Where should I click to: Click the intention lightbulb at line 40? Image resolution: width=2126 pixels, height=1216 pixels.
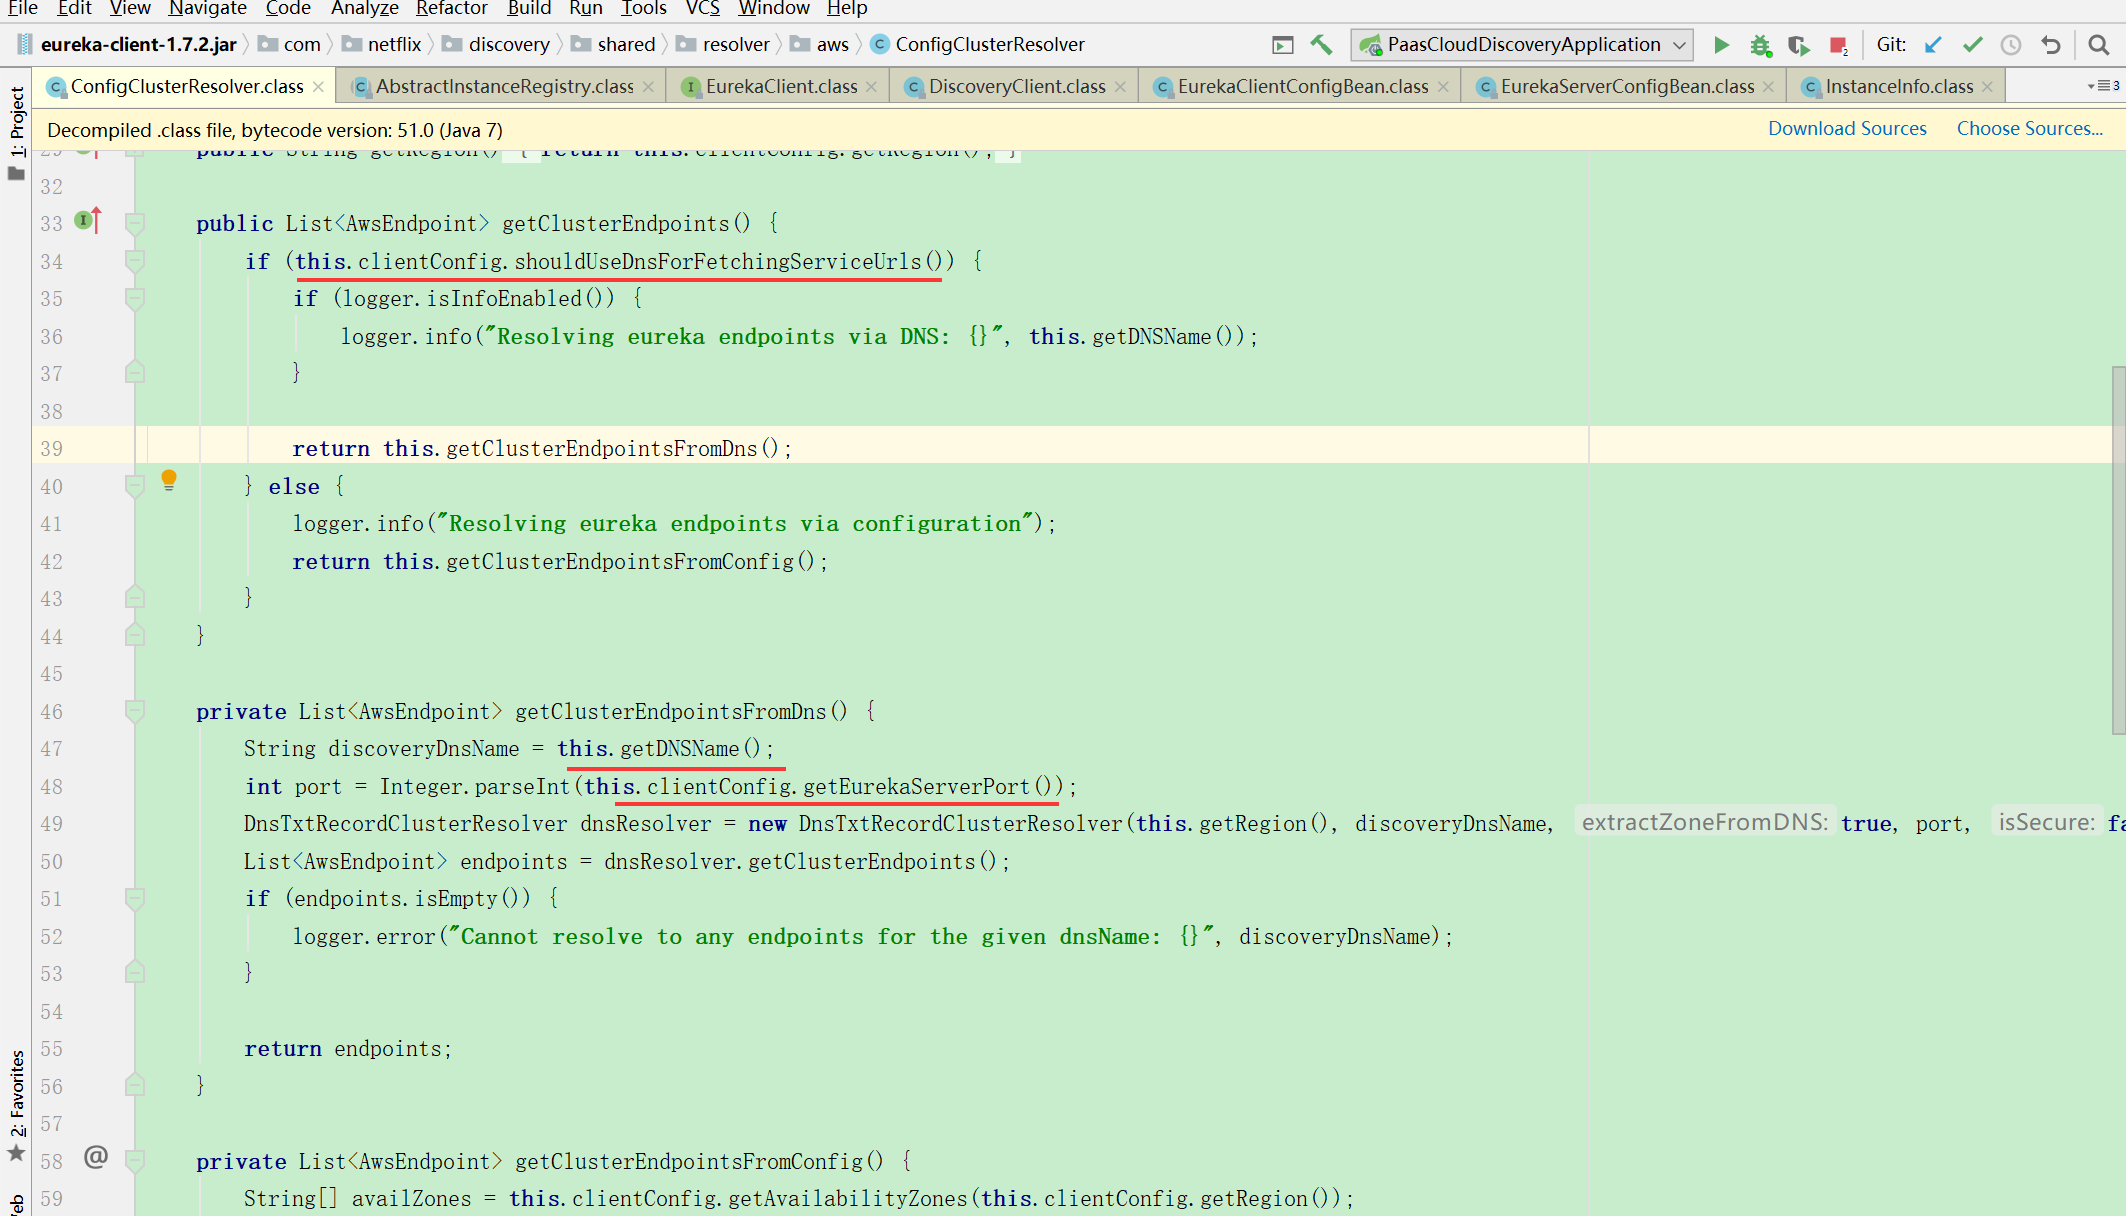(169, 480)
